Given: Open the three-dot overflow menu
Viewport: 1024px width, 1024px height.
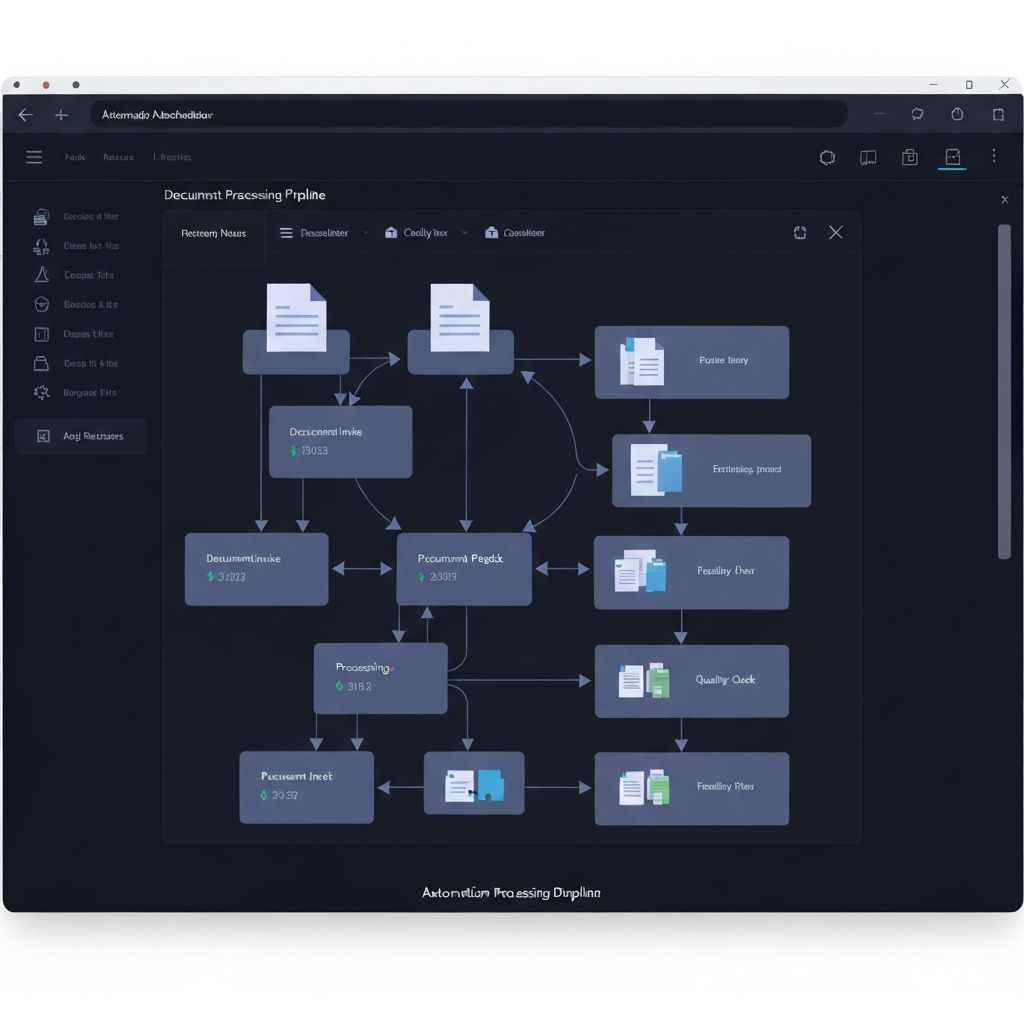Looking at the screenshot, I should (993, 157).
